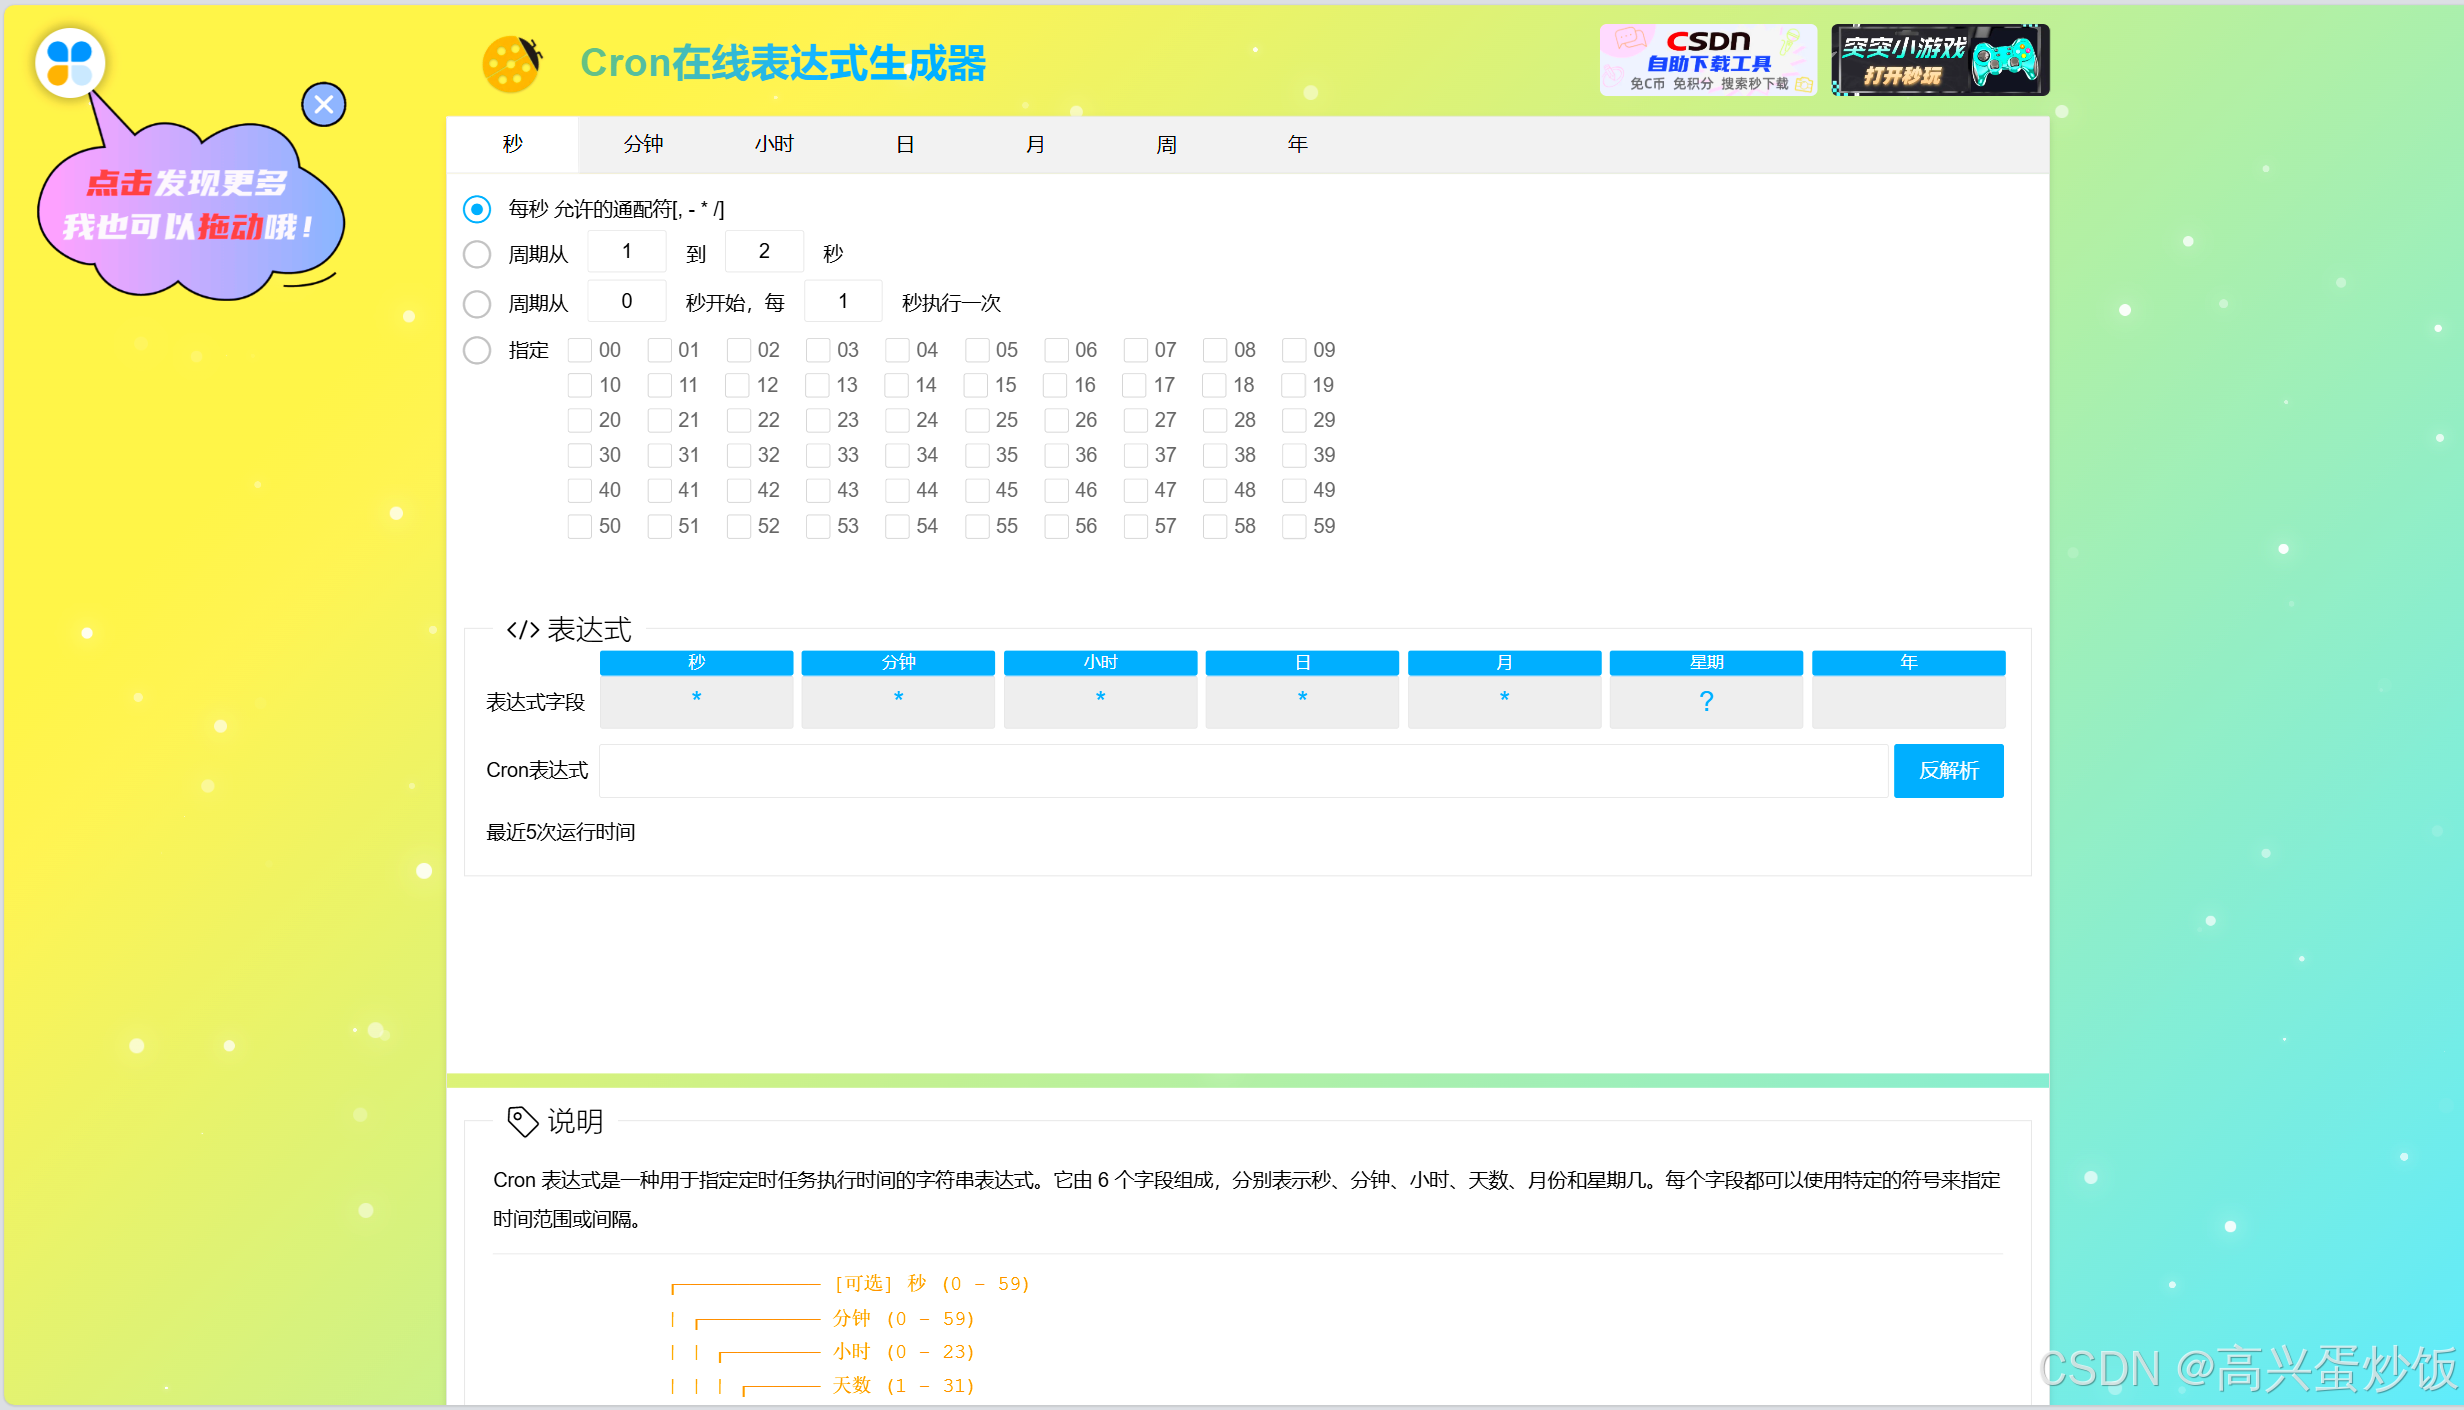The width and height of the screenshot is (2464, 1410).
Task: Select the 指定 radio button
Action: click(x=477, y=350)
